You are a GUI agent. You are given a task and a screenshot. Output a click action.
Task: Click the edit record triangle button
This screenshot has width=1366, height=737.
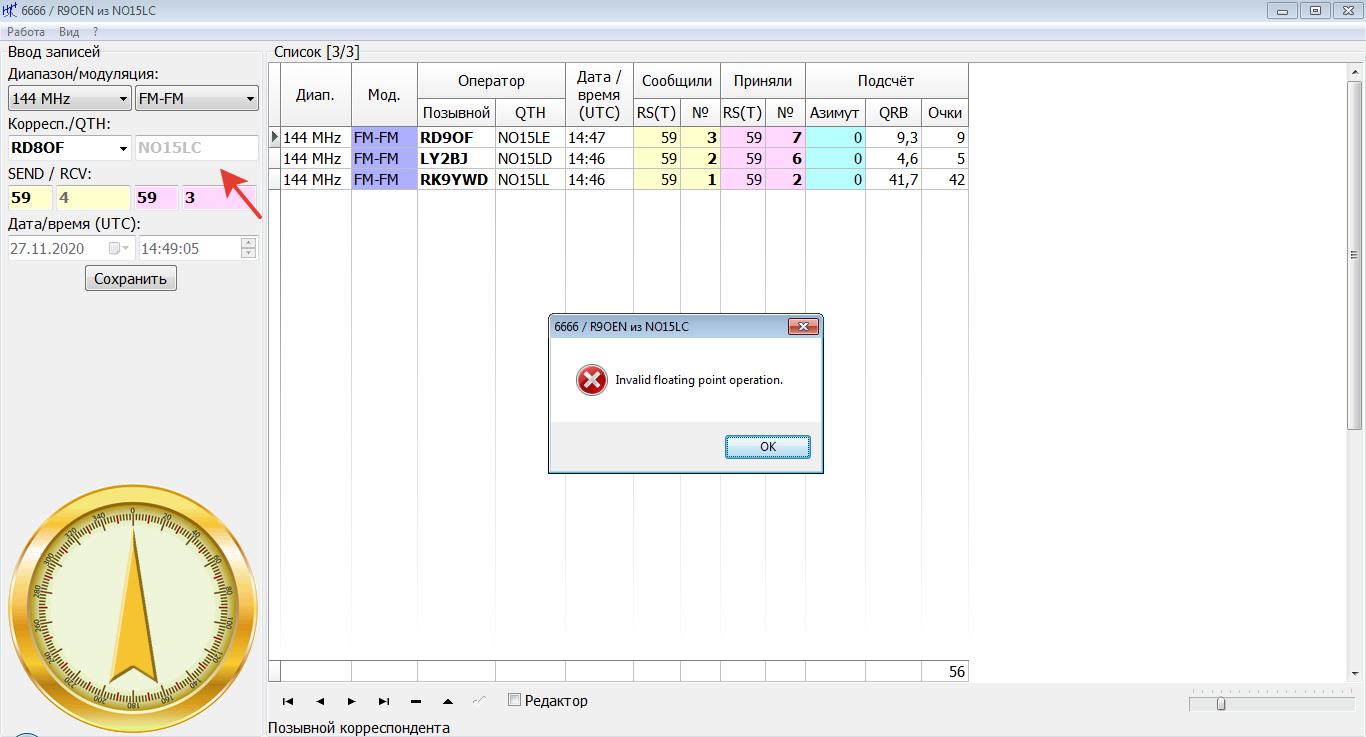(448, 701)
